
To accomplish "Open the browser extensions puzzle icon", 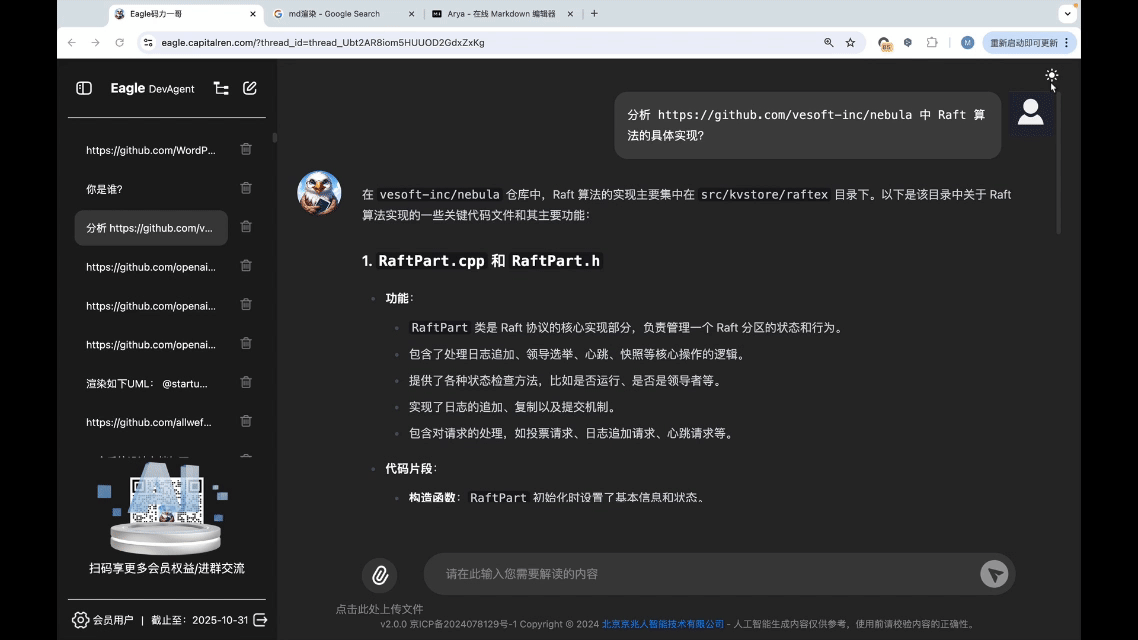I will pos(933,43).
